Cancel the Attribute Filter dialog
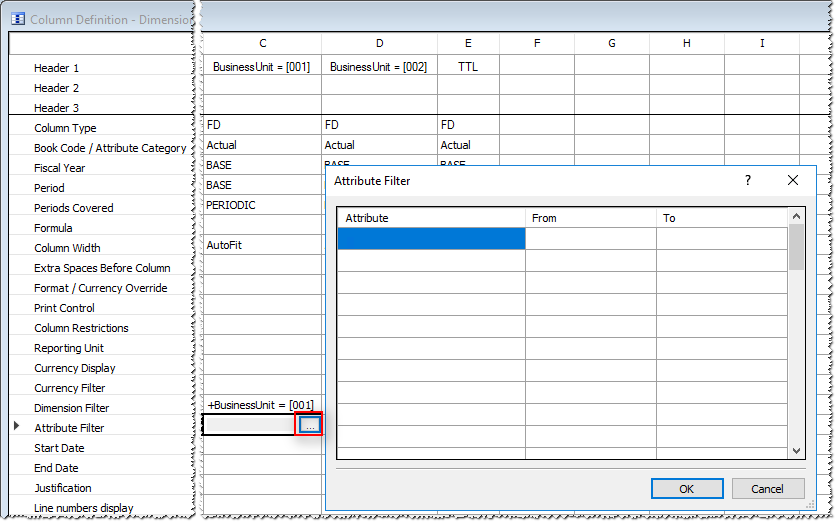The height and width of the screenshot is (522, 835). coord(767,489)
